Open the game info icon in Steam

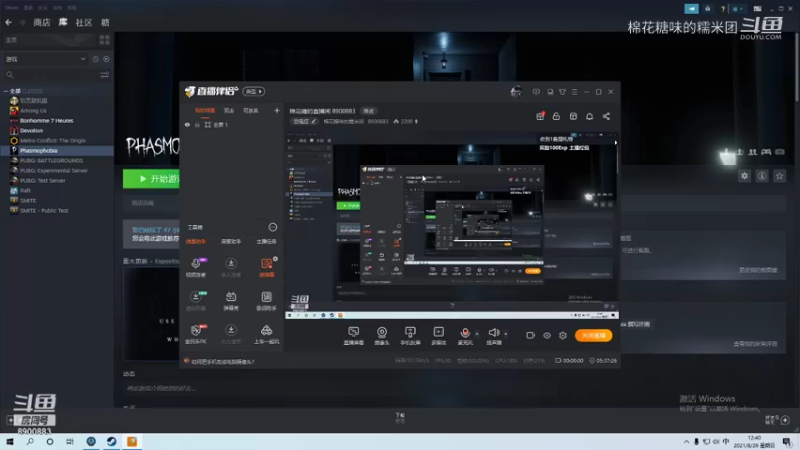click(x=762, y=176)
